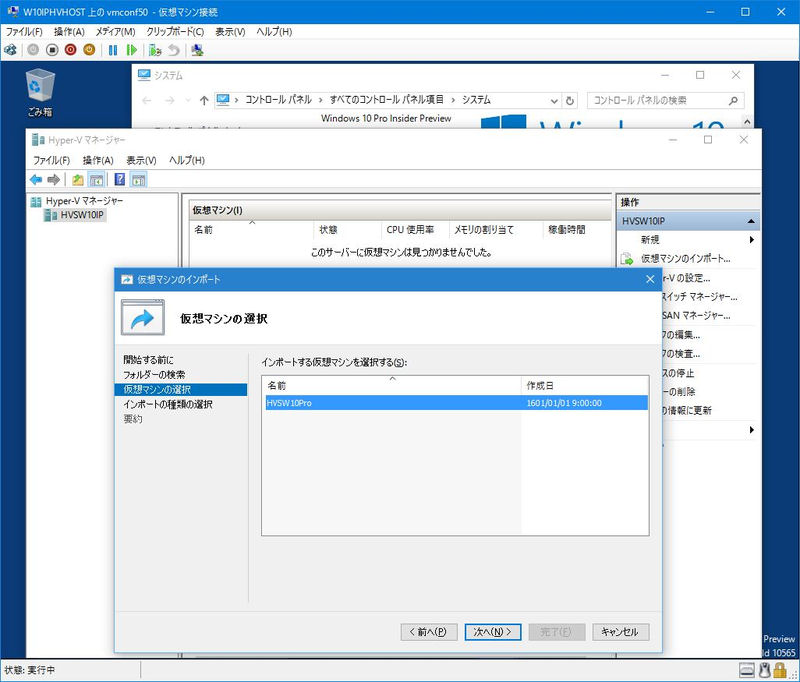Click the Start (power on) icon in VM toolbar

click(x=33, y=50)
